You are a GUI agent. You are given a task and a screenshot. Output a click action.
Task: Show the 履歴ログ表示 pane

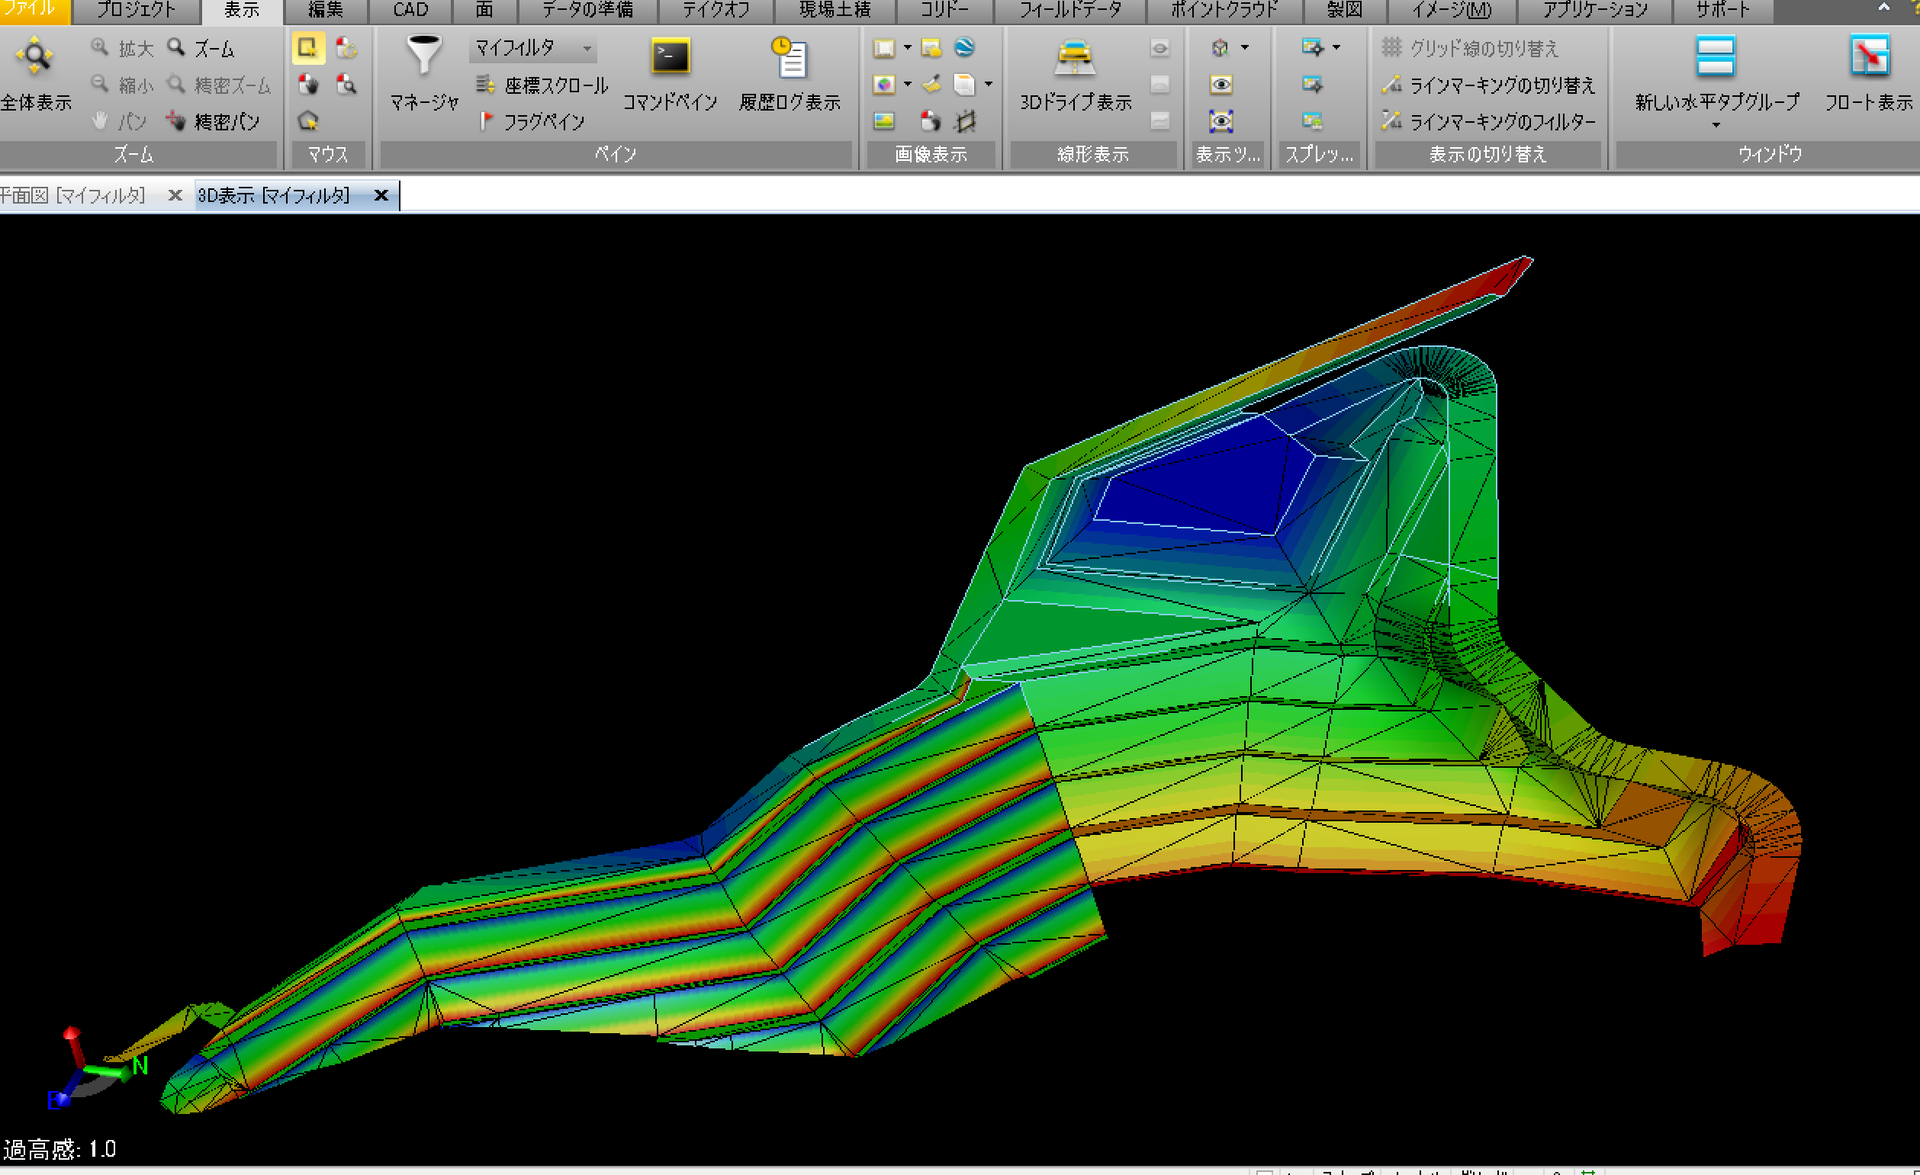pyautogui.click(x=790, y=72)
